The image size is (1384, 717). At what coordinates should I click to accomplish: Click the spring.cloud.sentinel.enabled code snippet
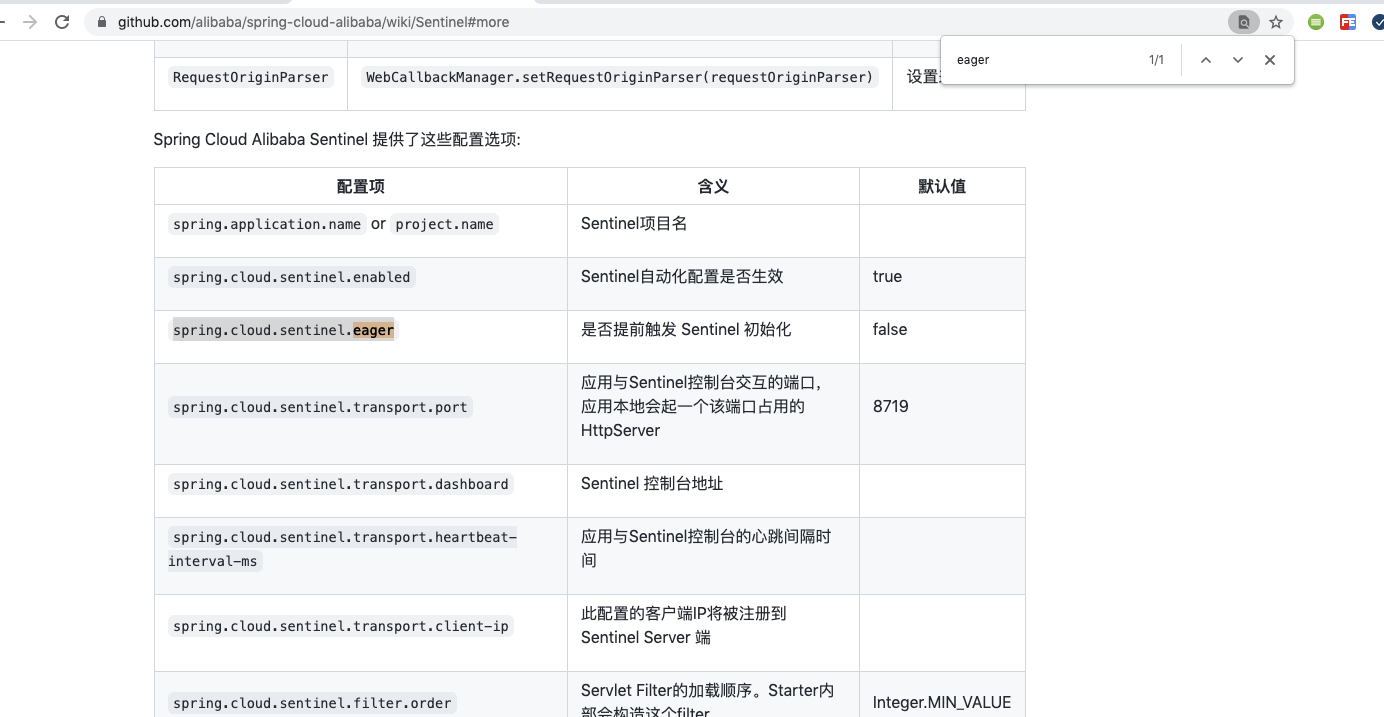pos(290,277)
